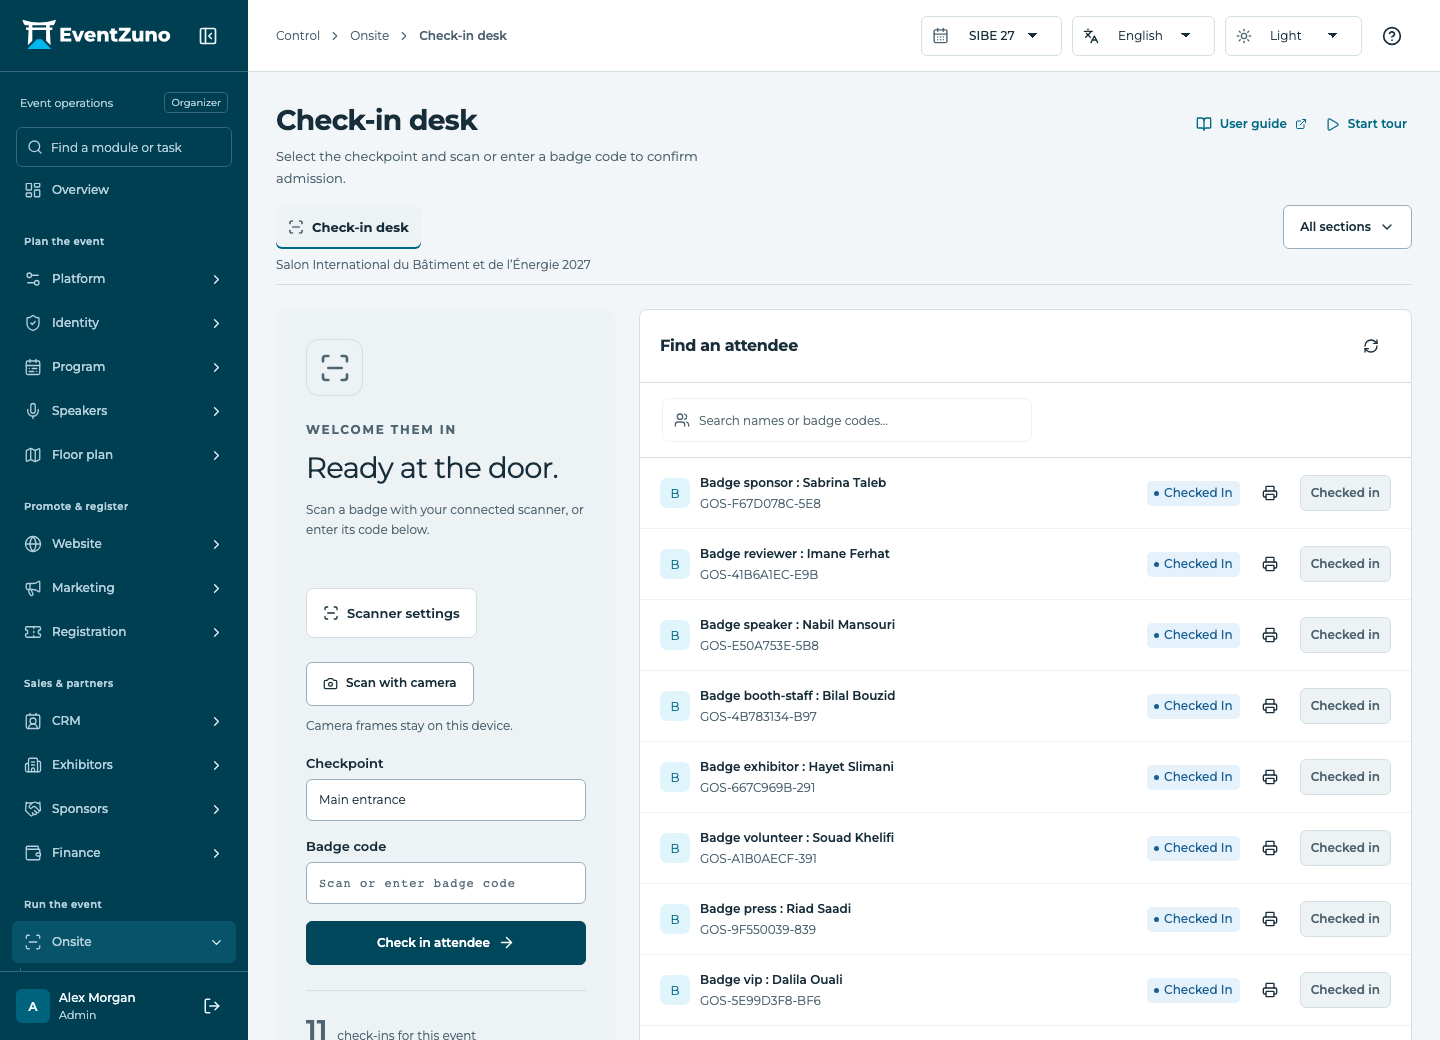This screenshot has width=1440, height=1040.
Task: Expand the Exhibitors menu
Action: coord(124,765)
